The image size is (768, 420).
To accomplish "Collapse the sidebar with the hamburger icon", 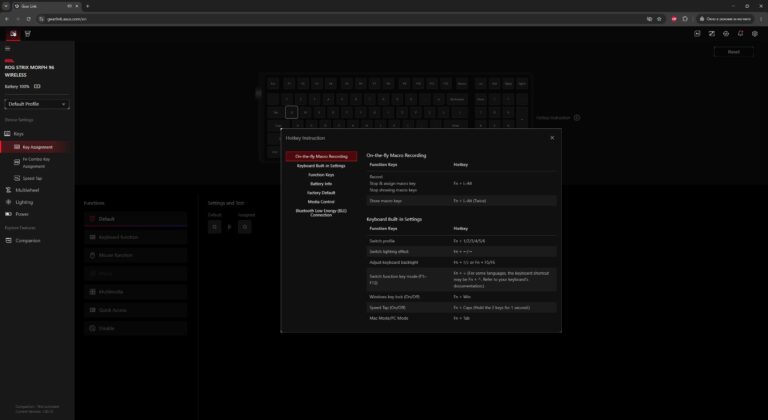I will point(7,49).
